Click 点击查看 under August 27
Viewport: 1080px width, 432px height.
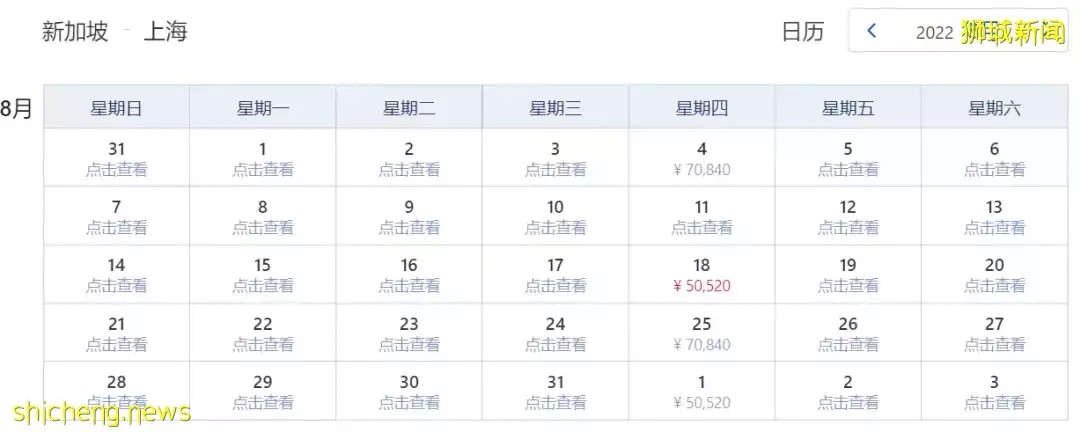(x=994, y=345)
